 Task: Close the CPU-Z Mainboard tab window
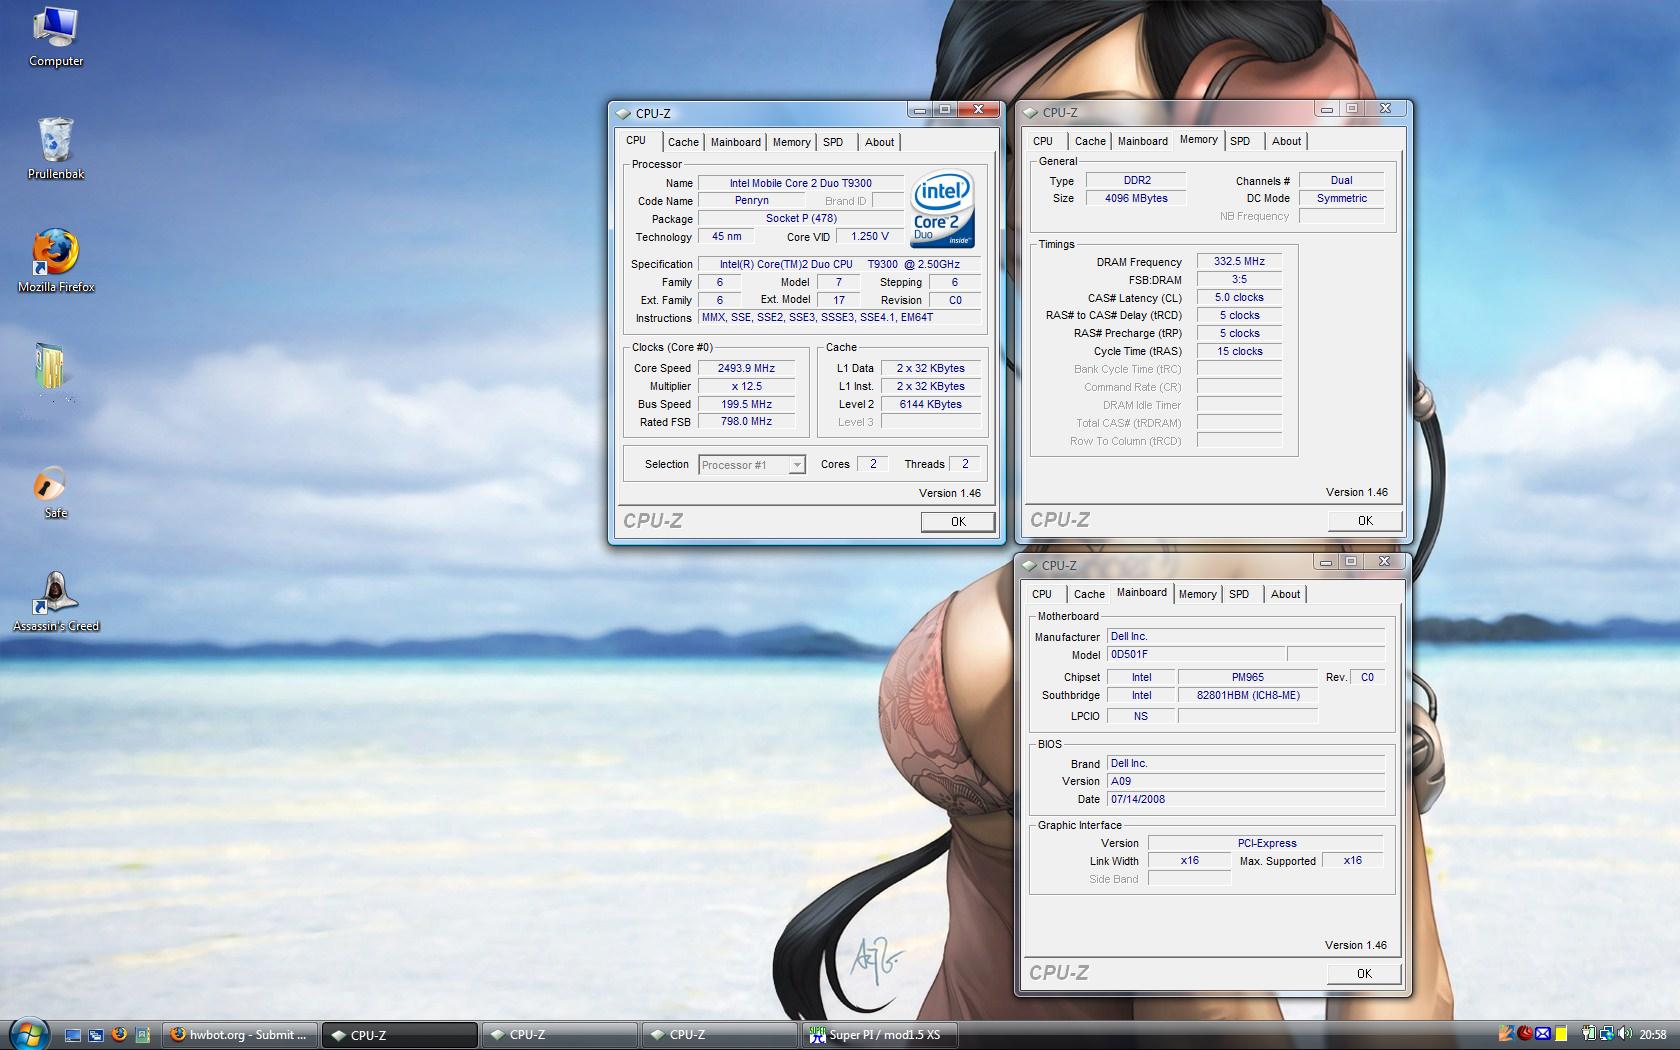tap(1385, 562)
